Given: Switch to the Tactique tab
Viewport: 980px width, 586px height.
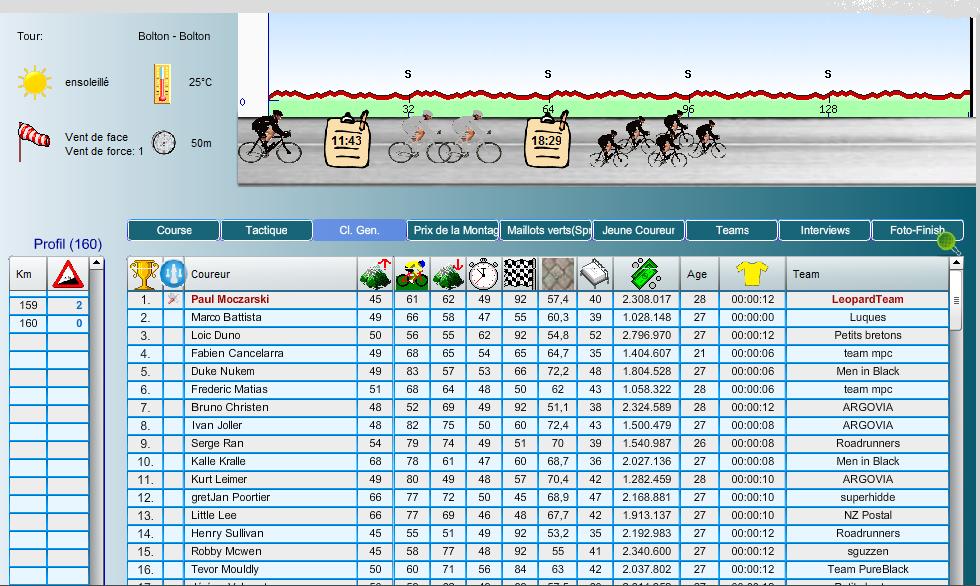Looking at the screenshot, I should [x=266, y=230].
